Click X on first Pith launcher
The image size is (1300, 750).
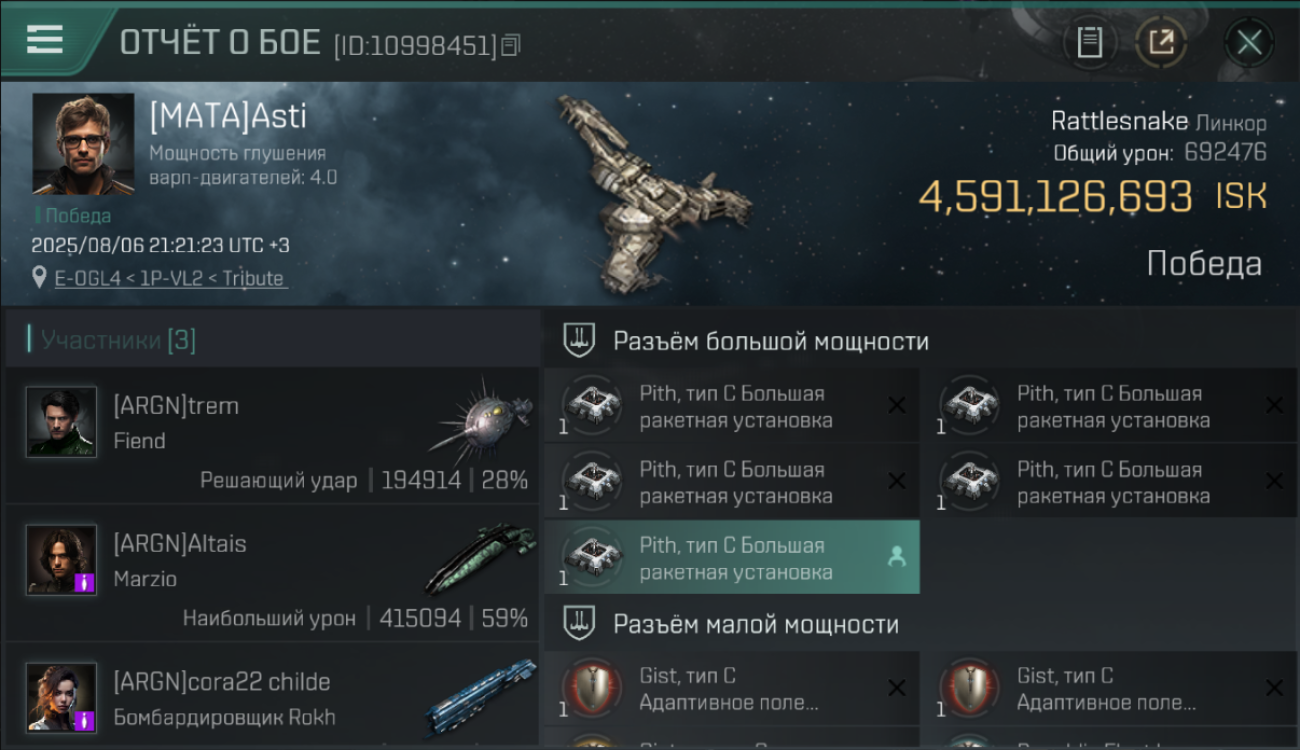(897, 405)
